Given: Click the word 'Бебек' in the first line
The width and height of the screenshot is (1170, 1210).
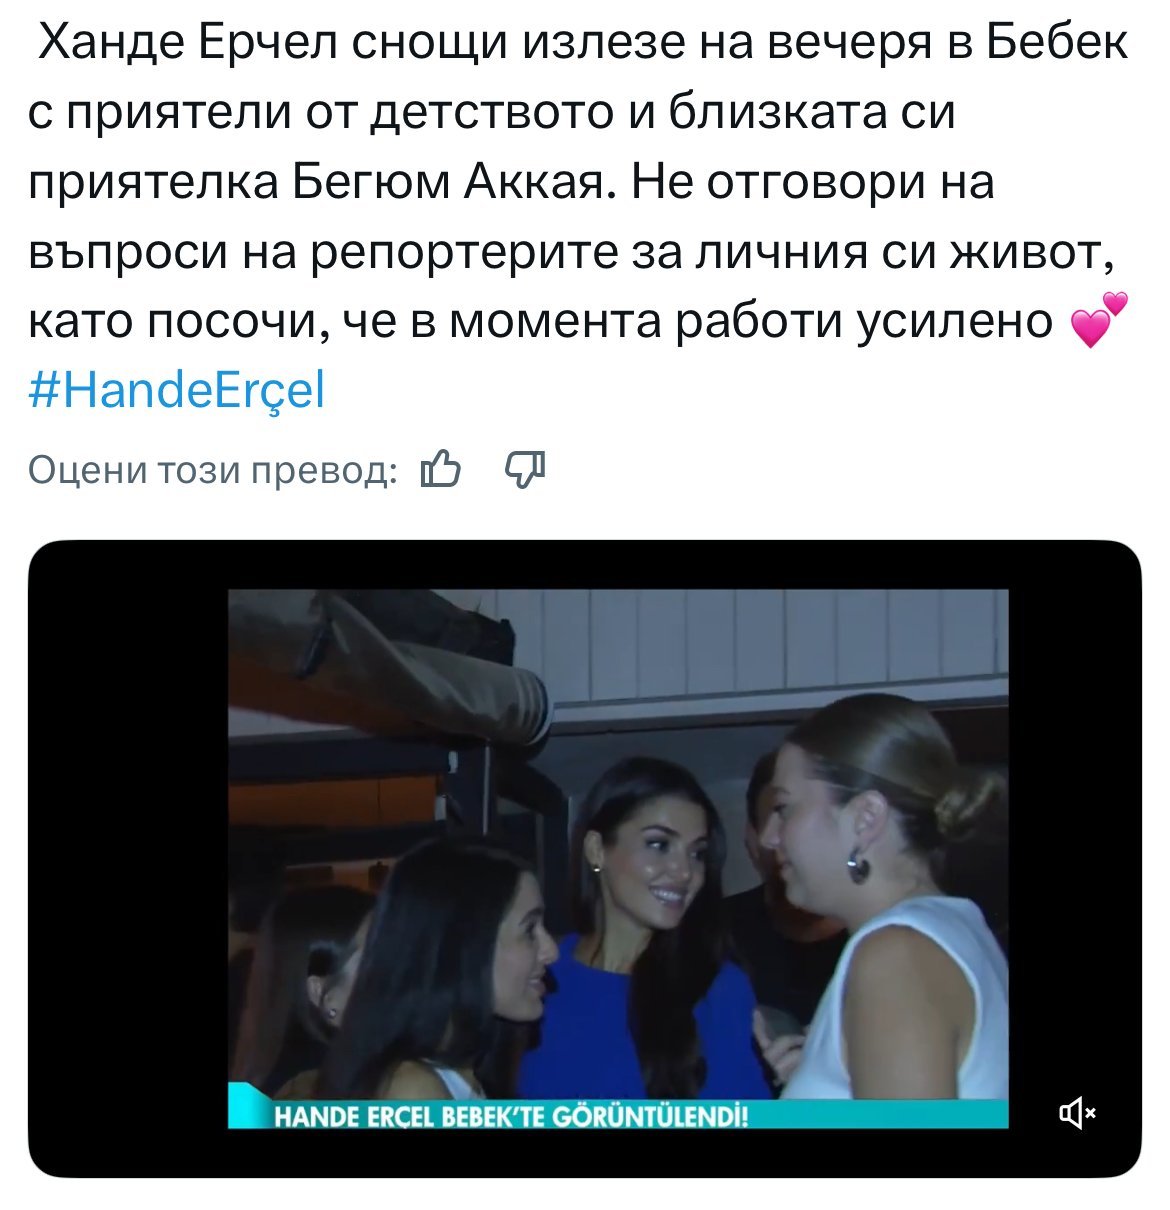Looking at the screenshot, I should (1058, 43).
